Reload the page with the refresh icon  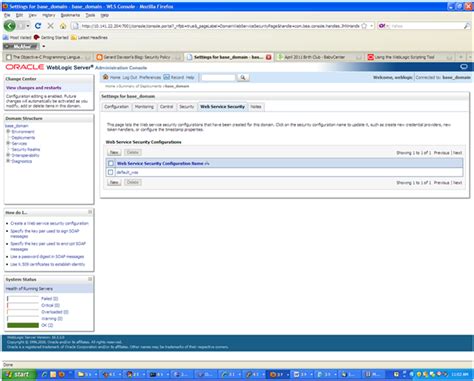pyautogui.click(x=38, y=26)
